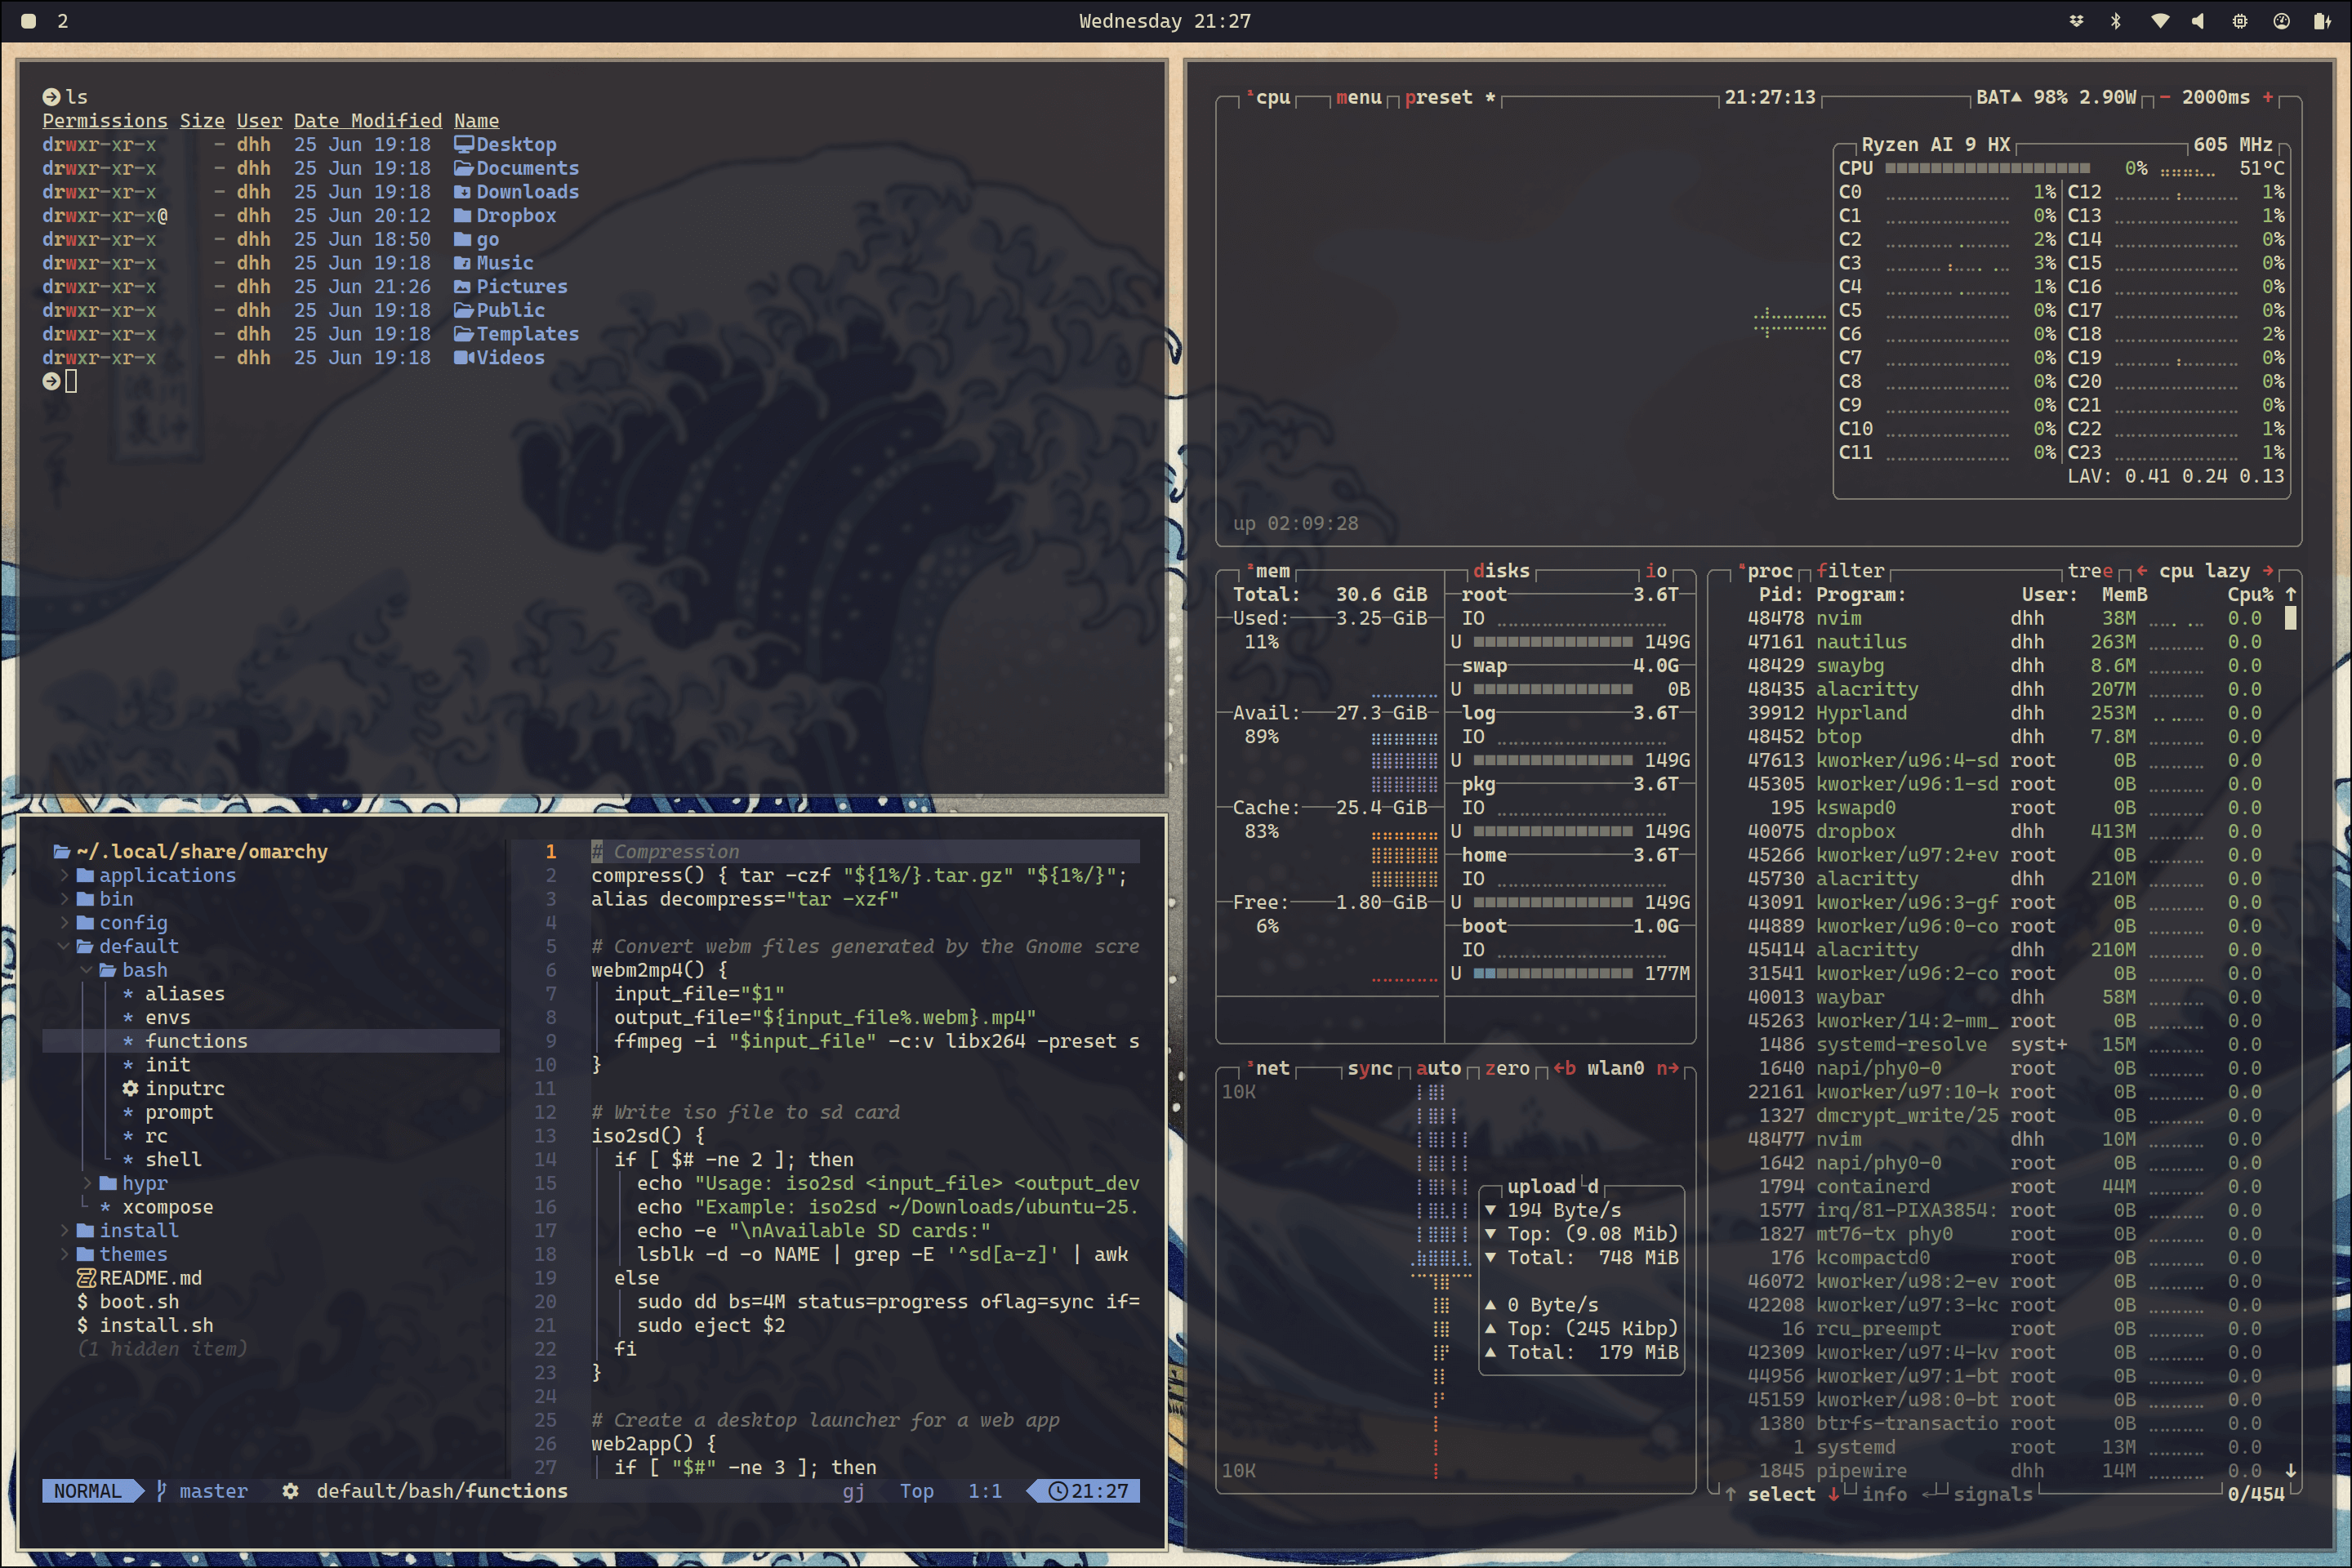This screenshot has width=2352, height=1568.
Task: Open the btop menu
Action: point(1358,97)
